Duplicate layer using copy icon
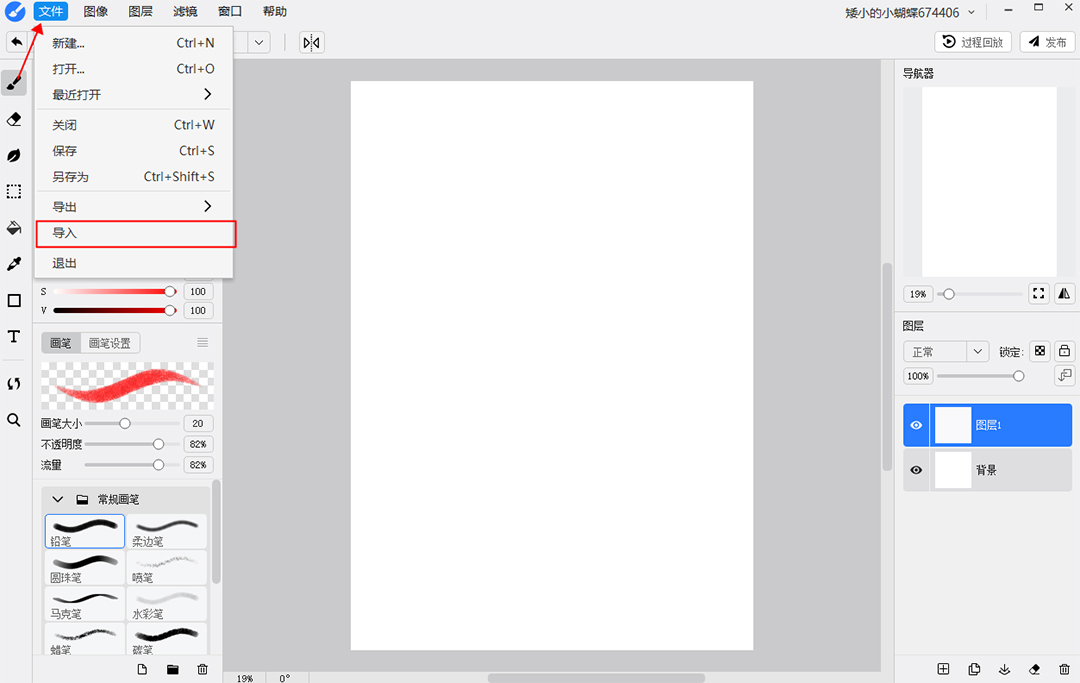Image resolution: width=1080 pixels, height=683 pixels. pos(974,669)
